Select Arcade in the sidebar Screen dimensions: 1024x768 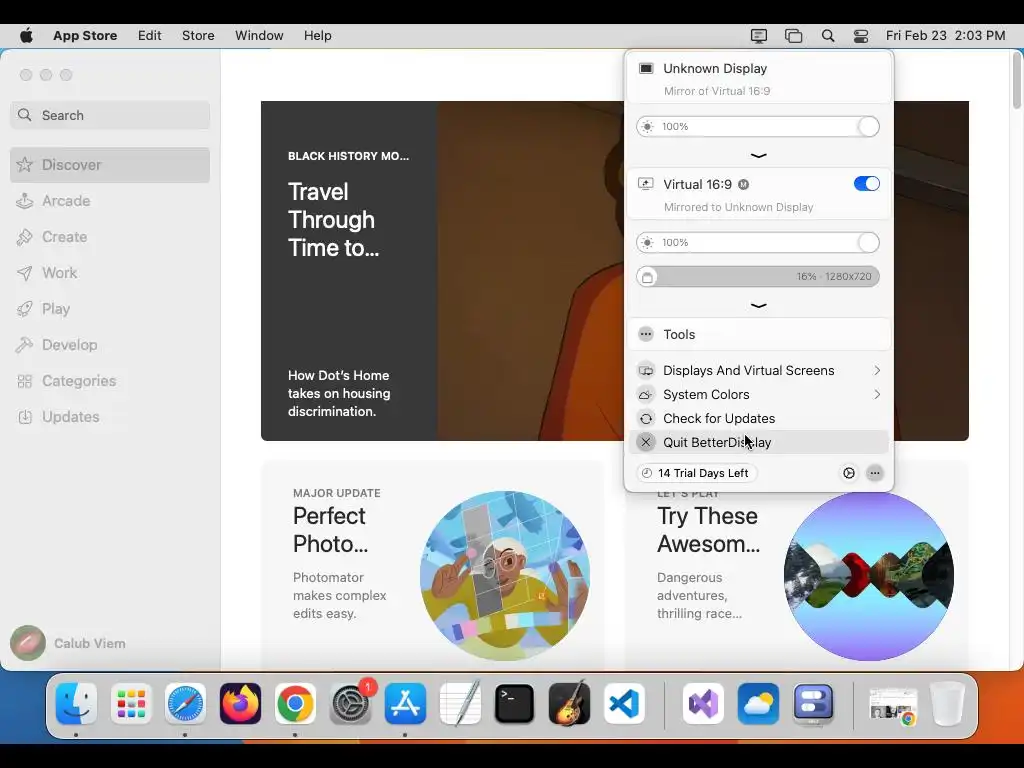coord(110,200)
